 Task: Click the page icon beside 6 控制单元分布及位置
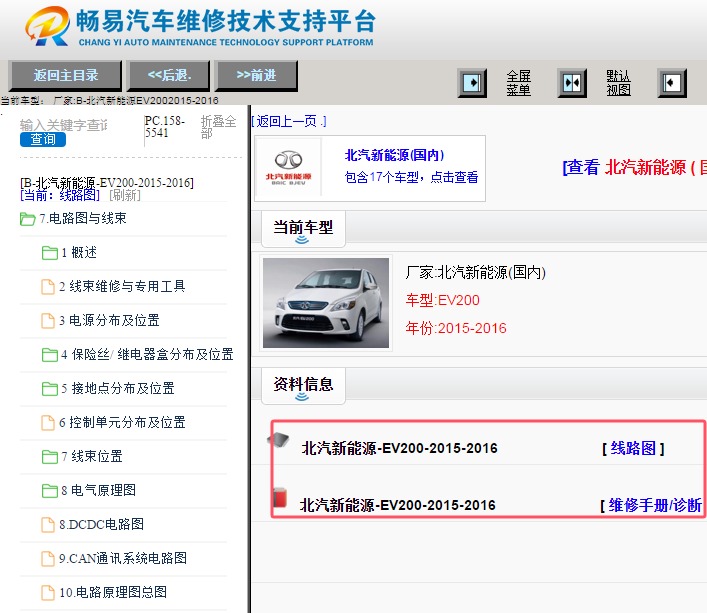[x=48, y=423]
